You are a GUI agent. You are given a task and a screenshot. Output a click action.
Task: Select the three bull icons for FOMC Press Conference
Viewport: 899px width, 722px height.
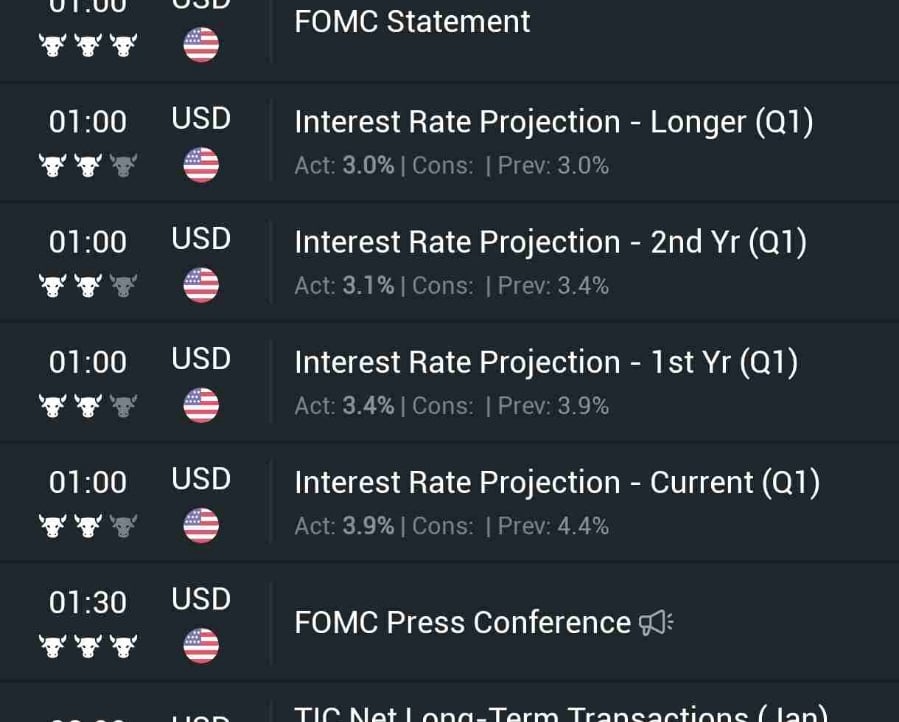tap(88, 646)
